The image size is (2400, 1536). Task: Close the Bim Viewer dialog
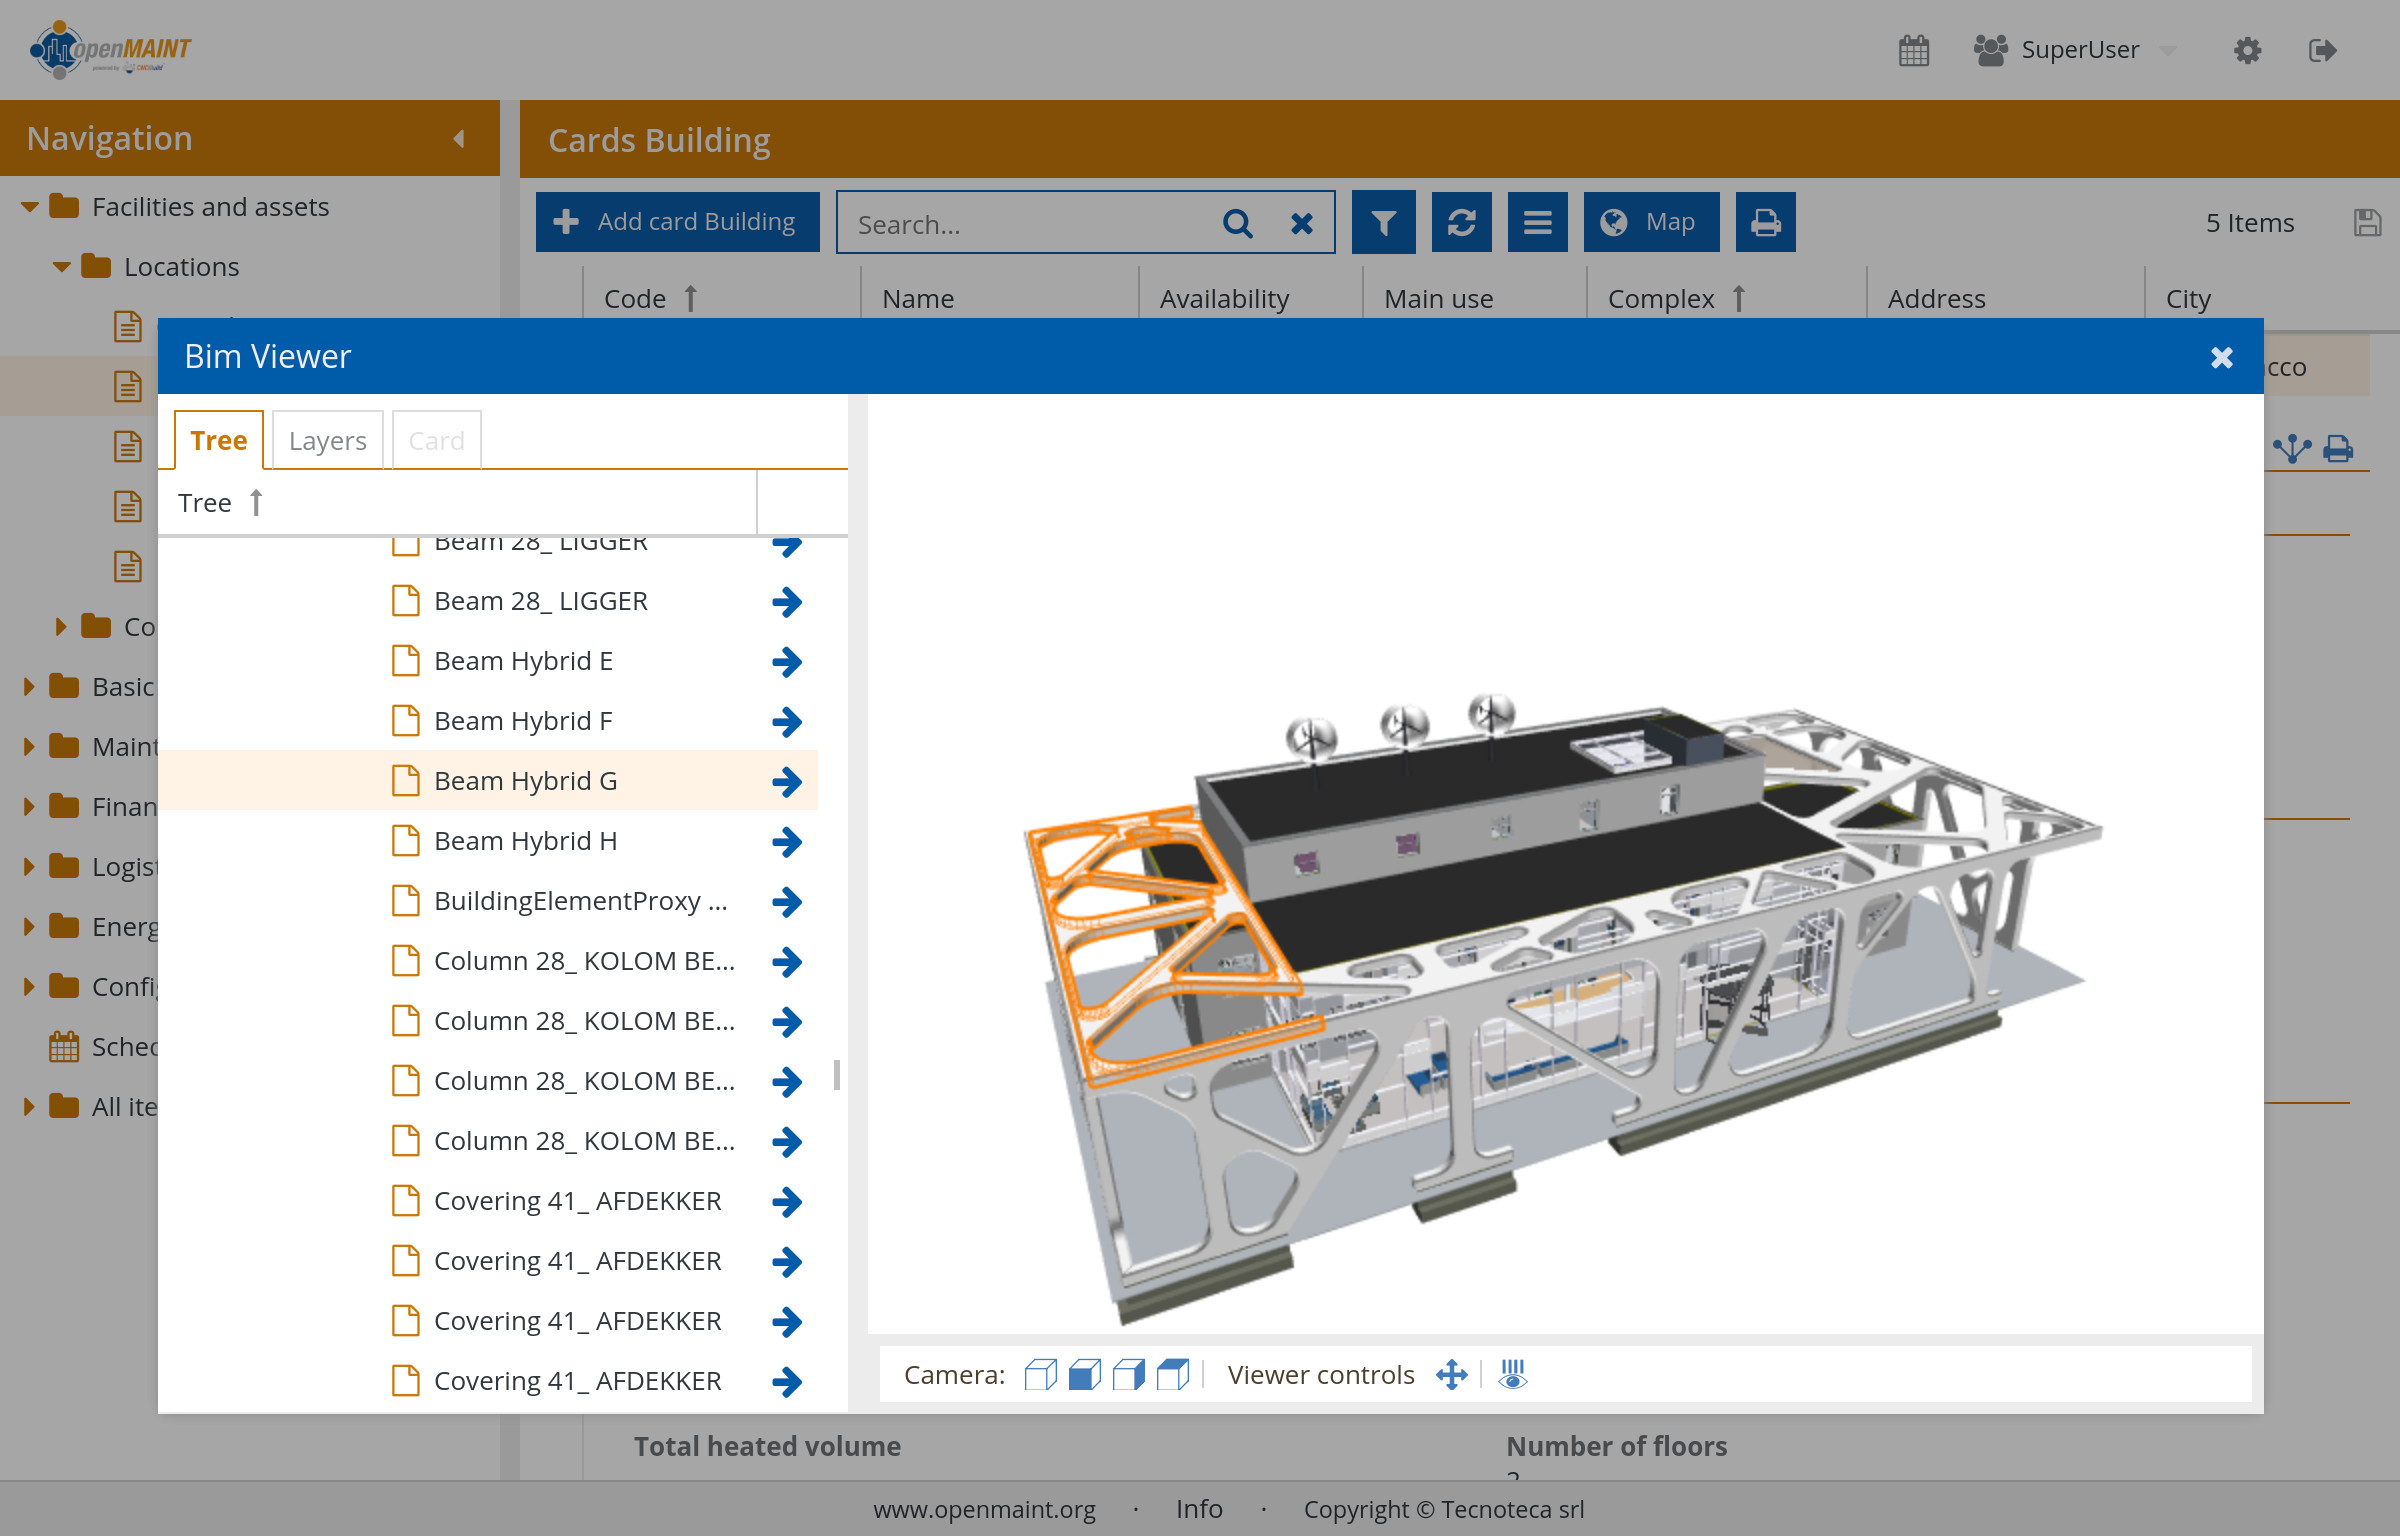coord(2221,357)
